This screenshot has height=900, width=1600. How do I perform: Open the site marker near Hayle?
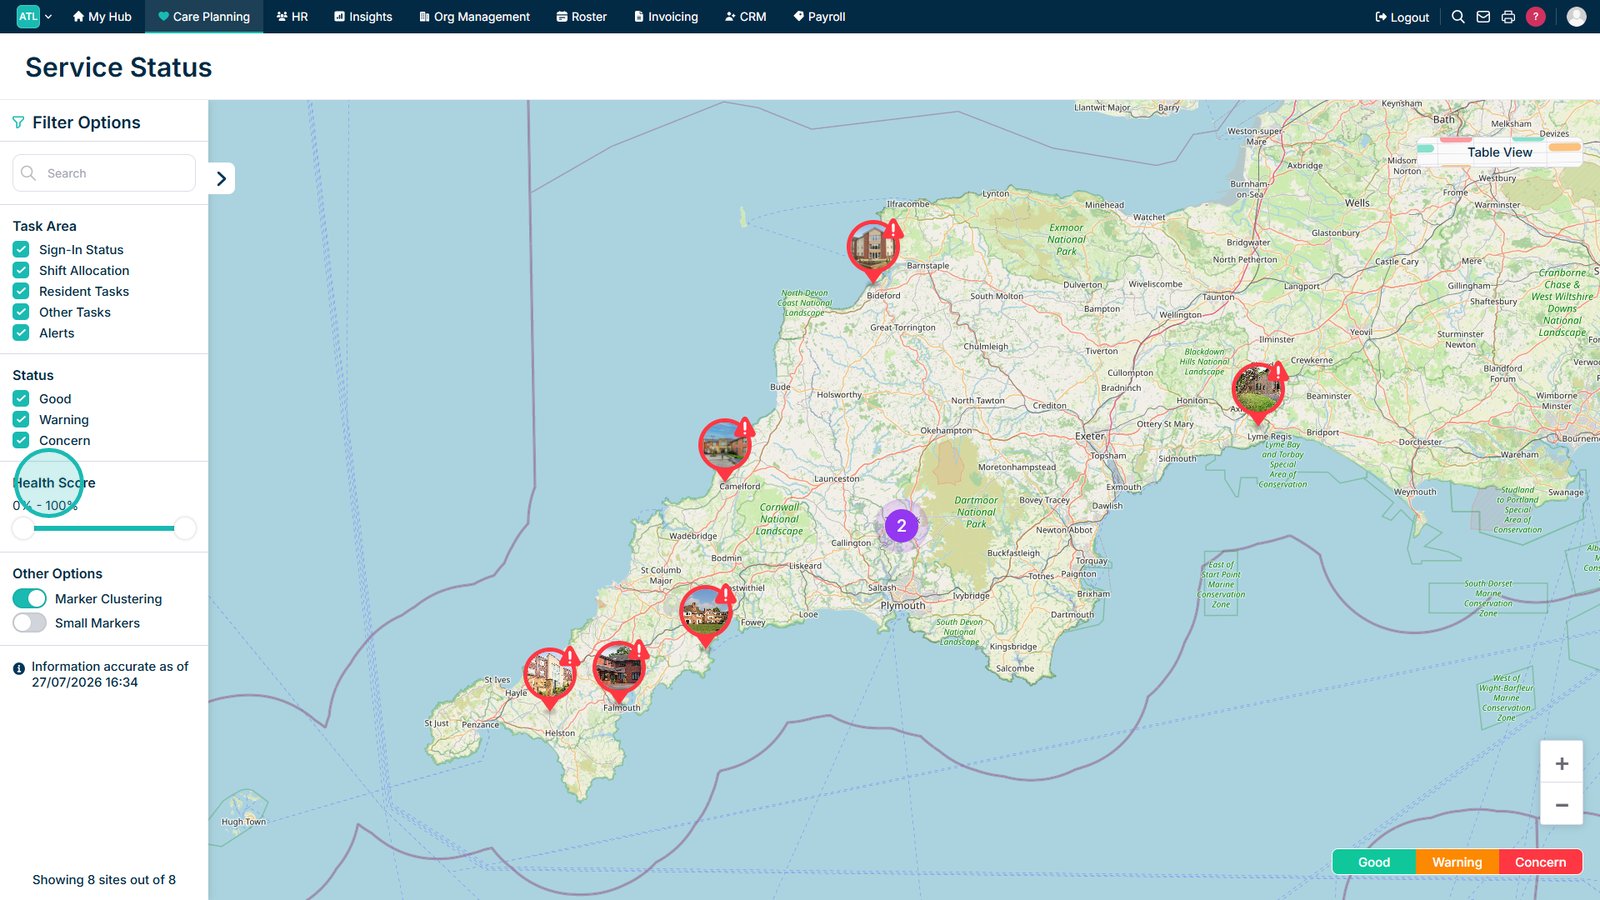(550, 675)
